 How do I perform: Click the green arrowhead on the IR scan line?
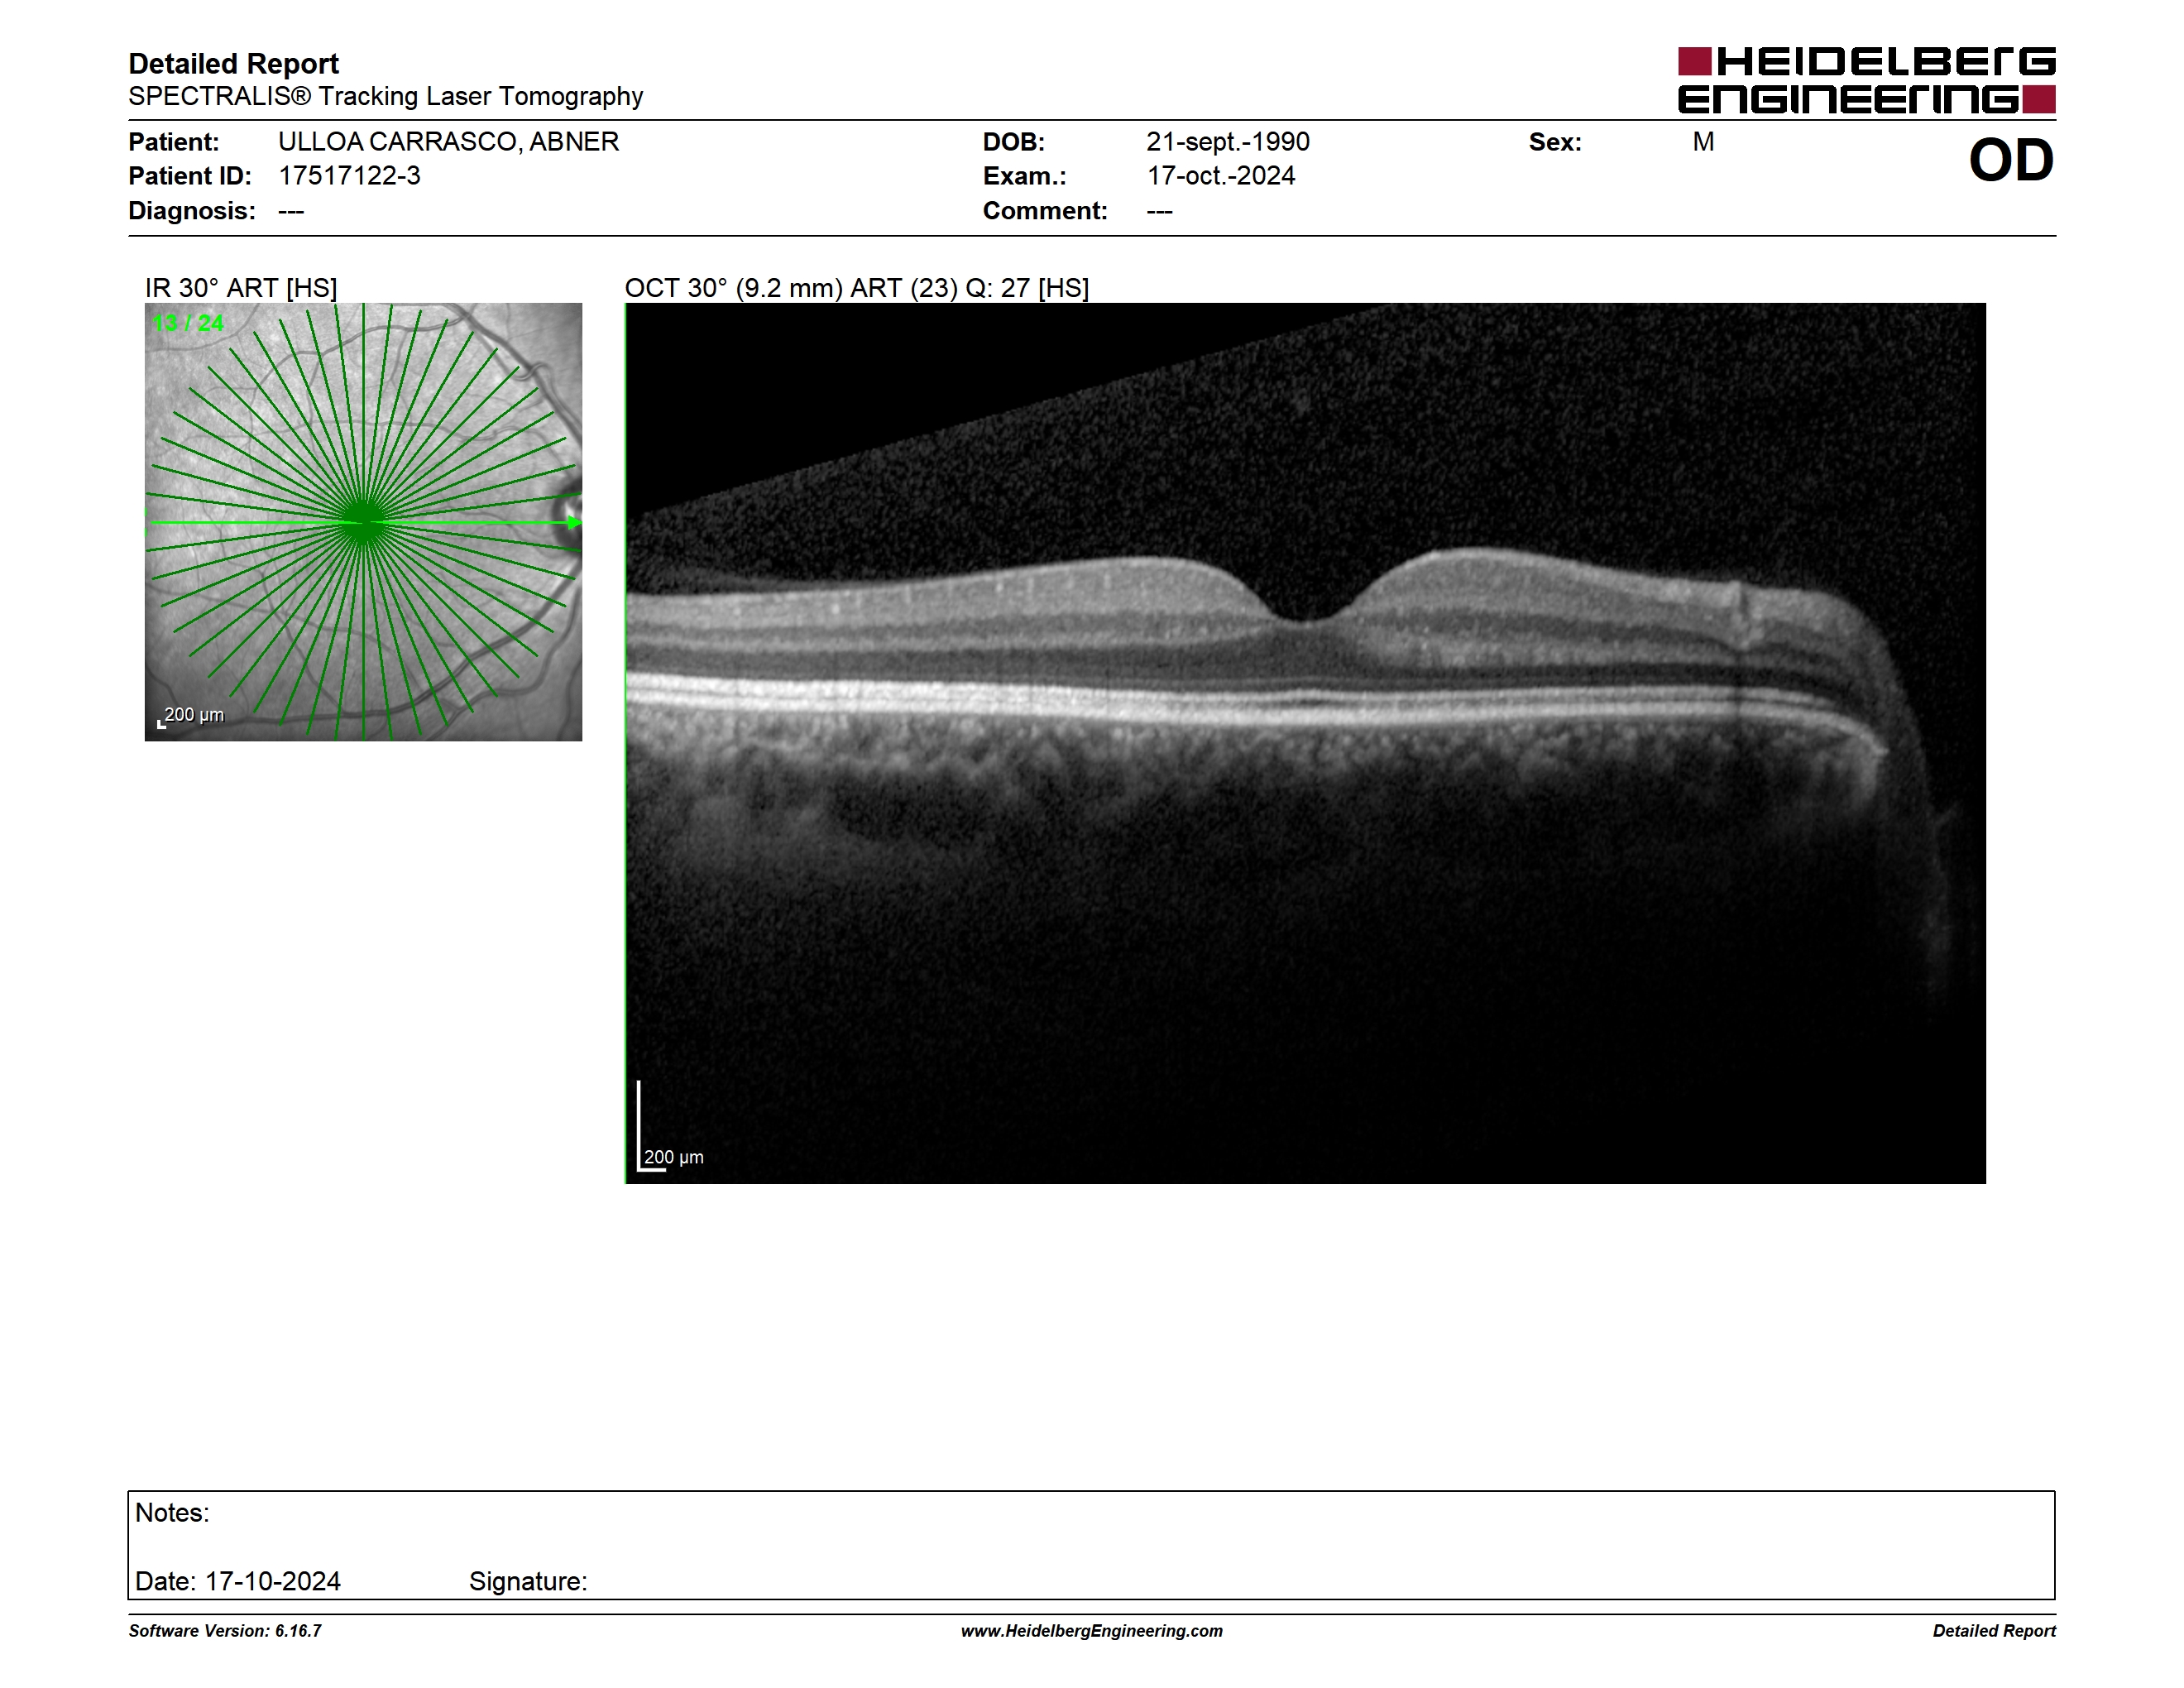click(574, 522)
